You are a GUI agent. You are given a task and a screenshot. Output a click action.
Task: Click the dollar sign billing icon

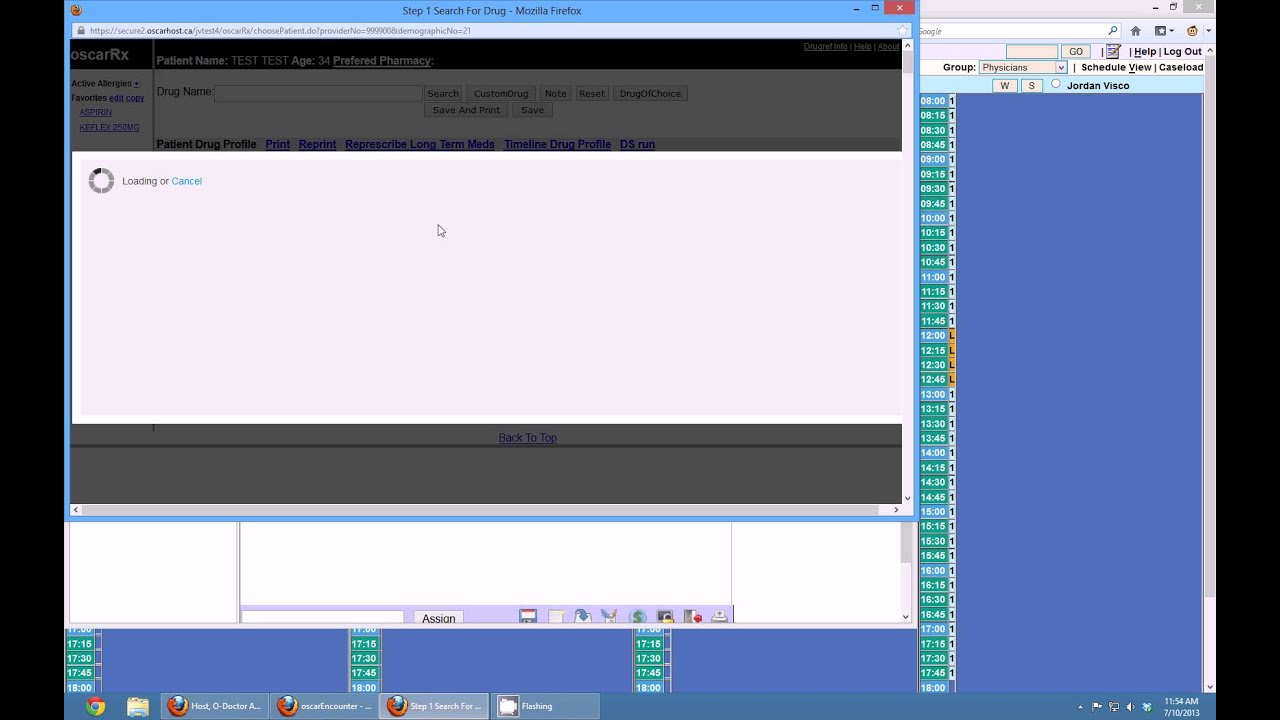(638, 617)
